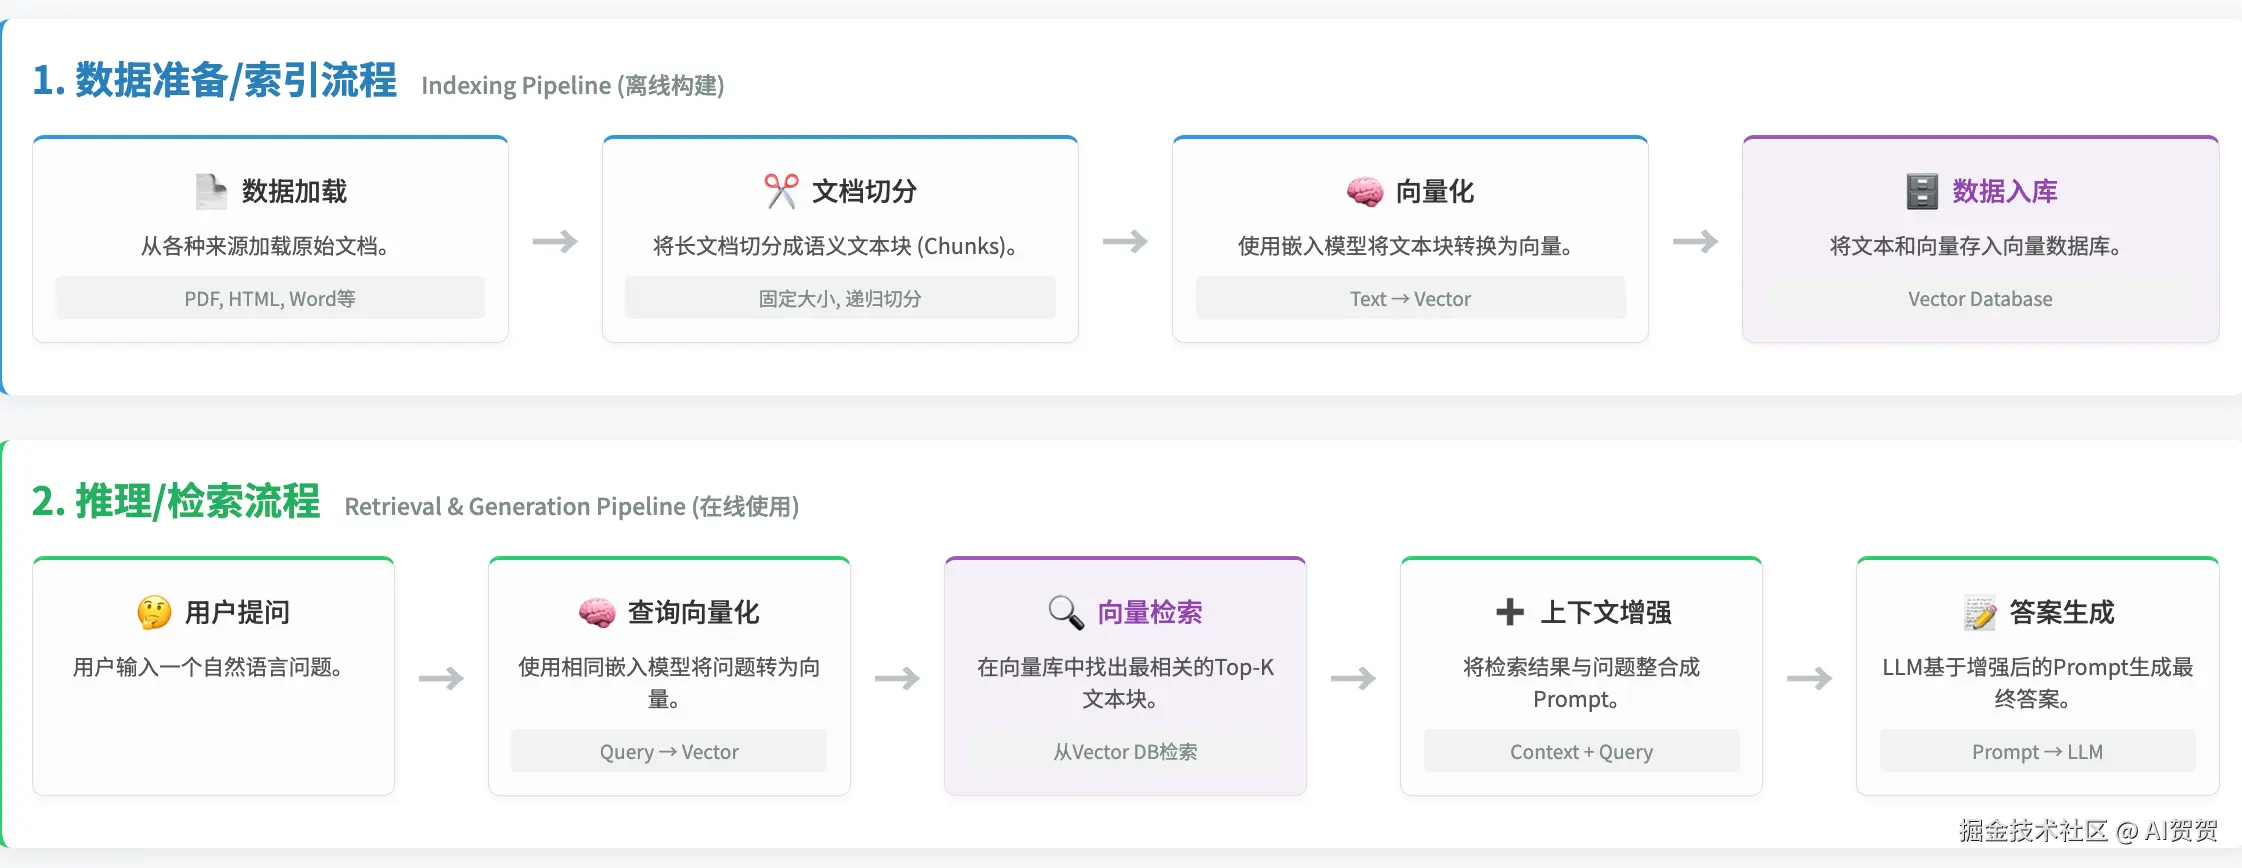2242x868 pixels.
Task: Click the 'PDF, HTML, Word等' tag
Action: [270, 298]
